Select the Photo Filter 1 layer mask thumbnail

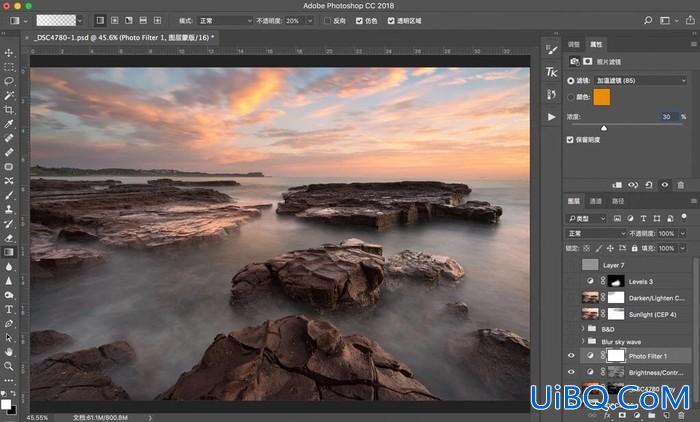pyautogui.click(x=616, y=356)
